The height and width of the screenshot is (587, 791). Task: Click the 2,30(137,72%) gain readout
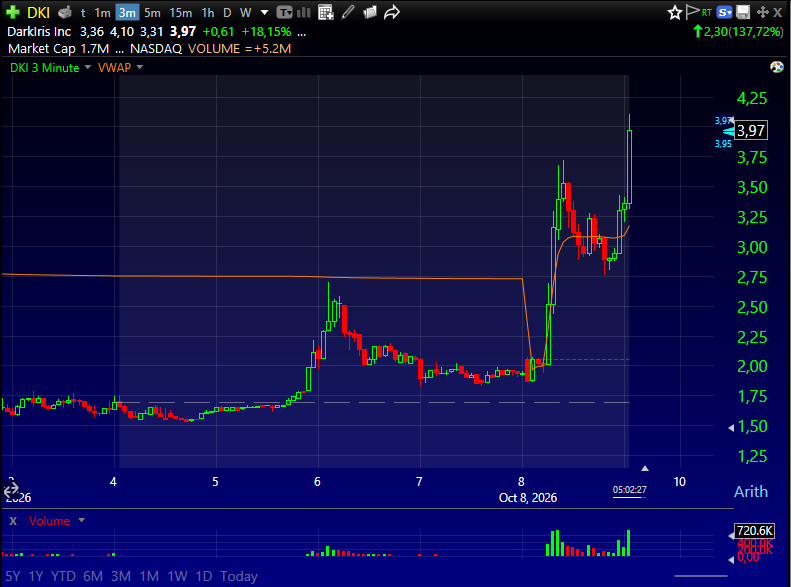pos(739,32)
